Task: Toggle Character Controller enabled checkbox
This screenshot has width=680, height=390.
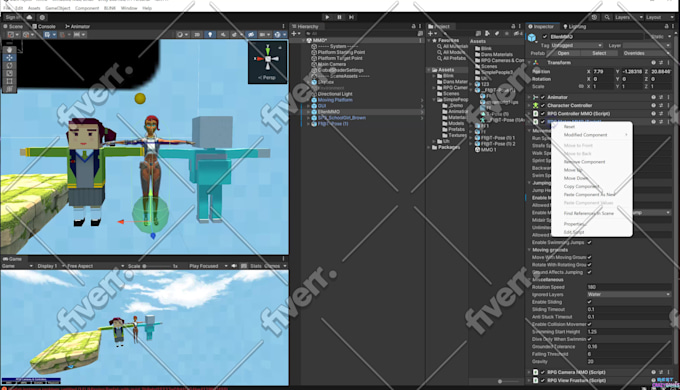Action: tap(542, 105)
